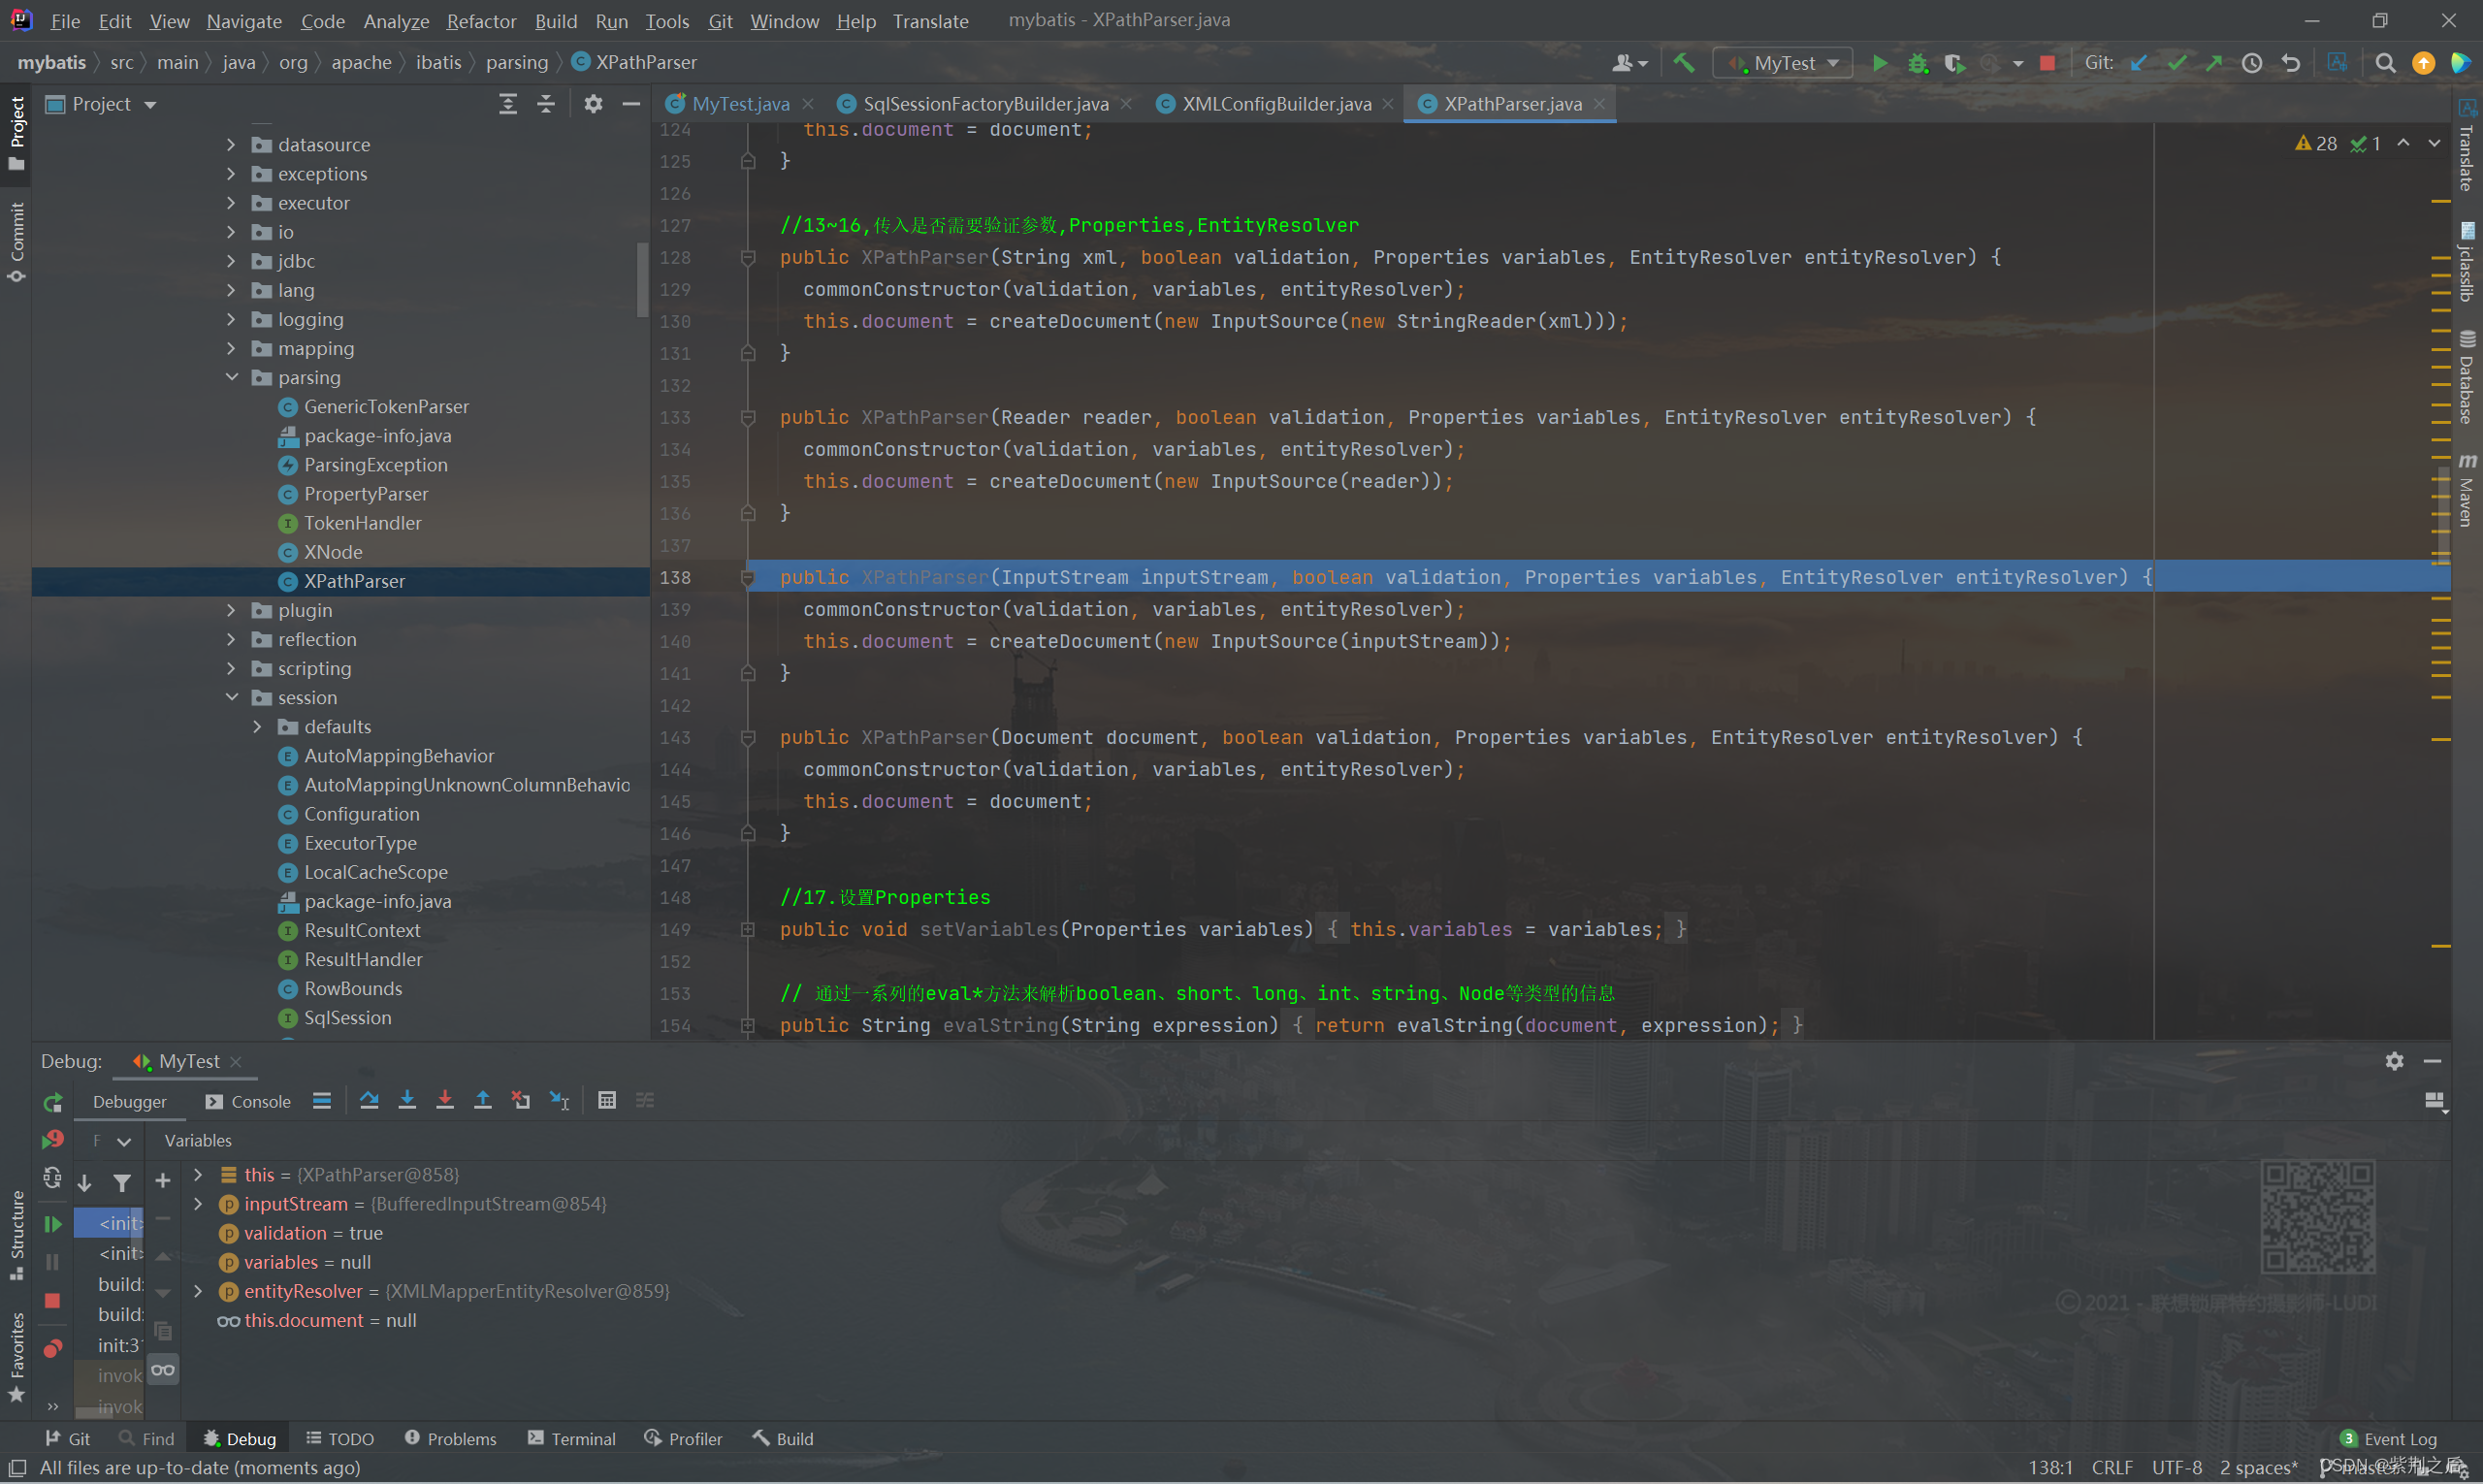Switch to the XMLConfigBuilder.java tab

coord(1276,104)
